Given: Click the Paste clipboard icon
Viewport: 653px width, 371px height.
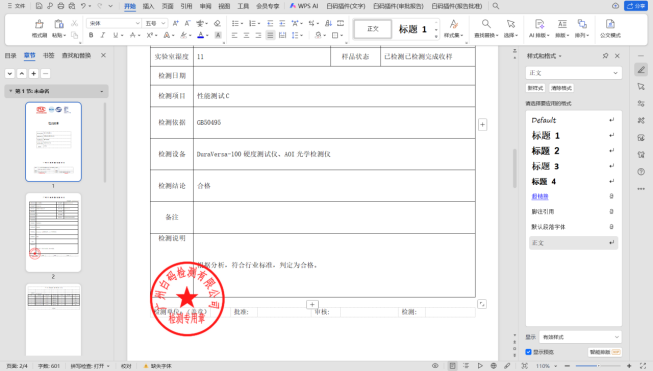Looking at the screenshot, I should 59,24.
